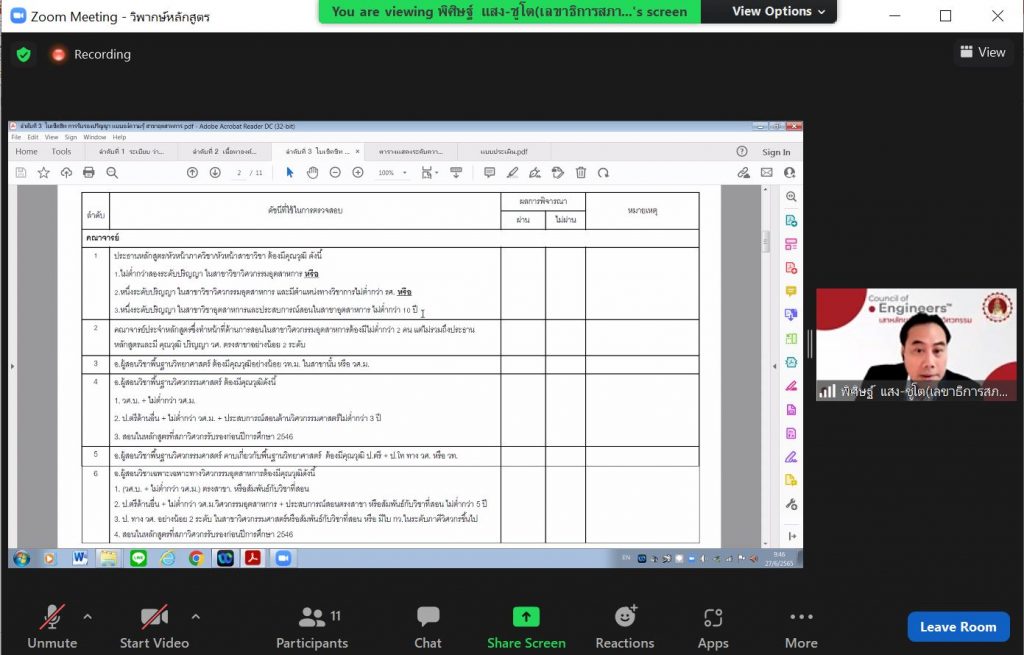Image resolution: width=1024 pixels, height=655 pixels.
Task: Open the View Options dropdown
Action: (778, 12)
